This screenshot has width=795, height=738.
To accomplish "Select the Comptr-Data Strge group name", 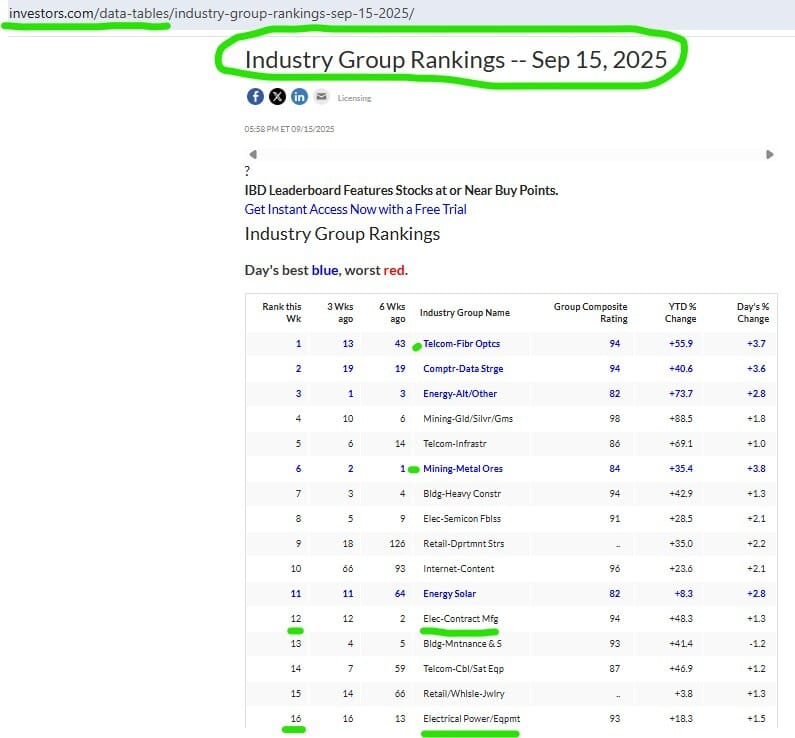I will click(x=463, y=368).
